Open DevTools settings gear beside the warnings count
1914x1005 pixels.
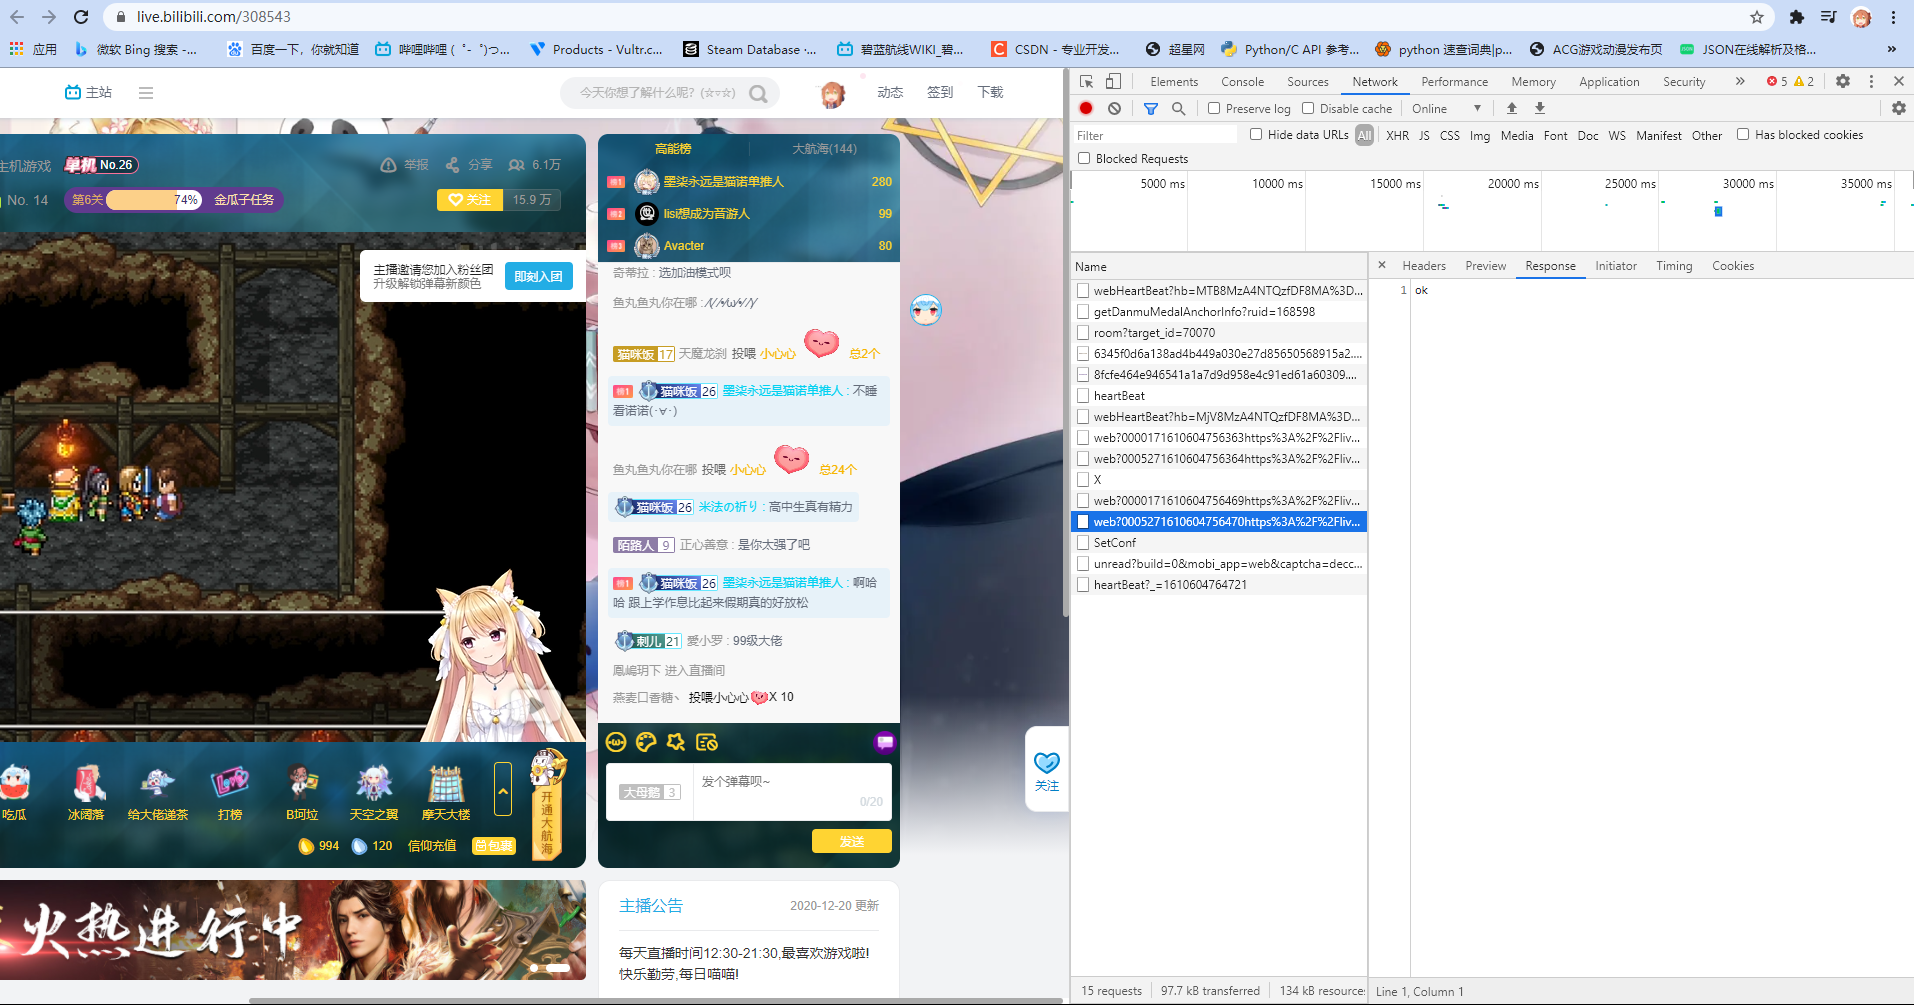point(1843,81)
